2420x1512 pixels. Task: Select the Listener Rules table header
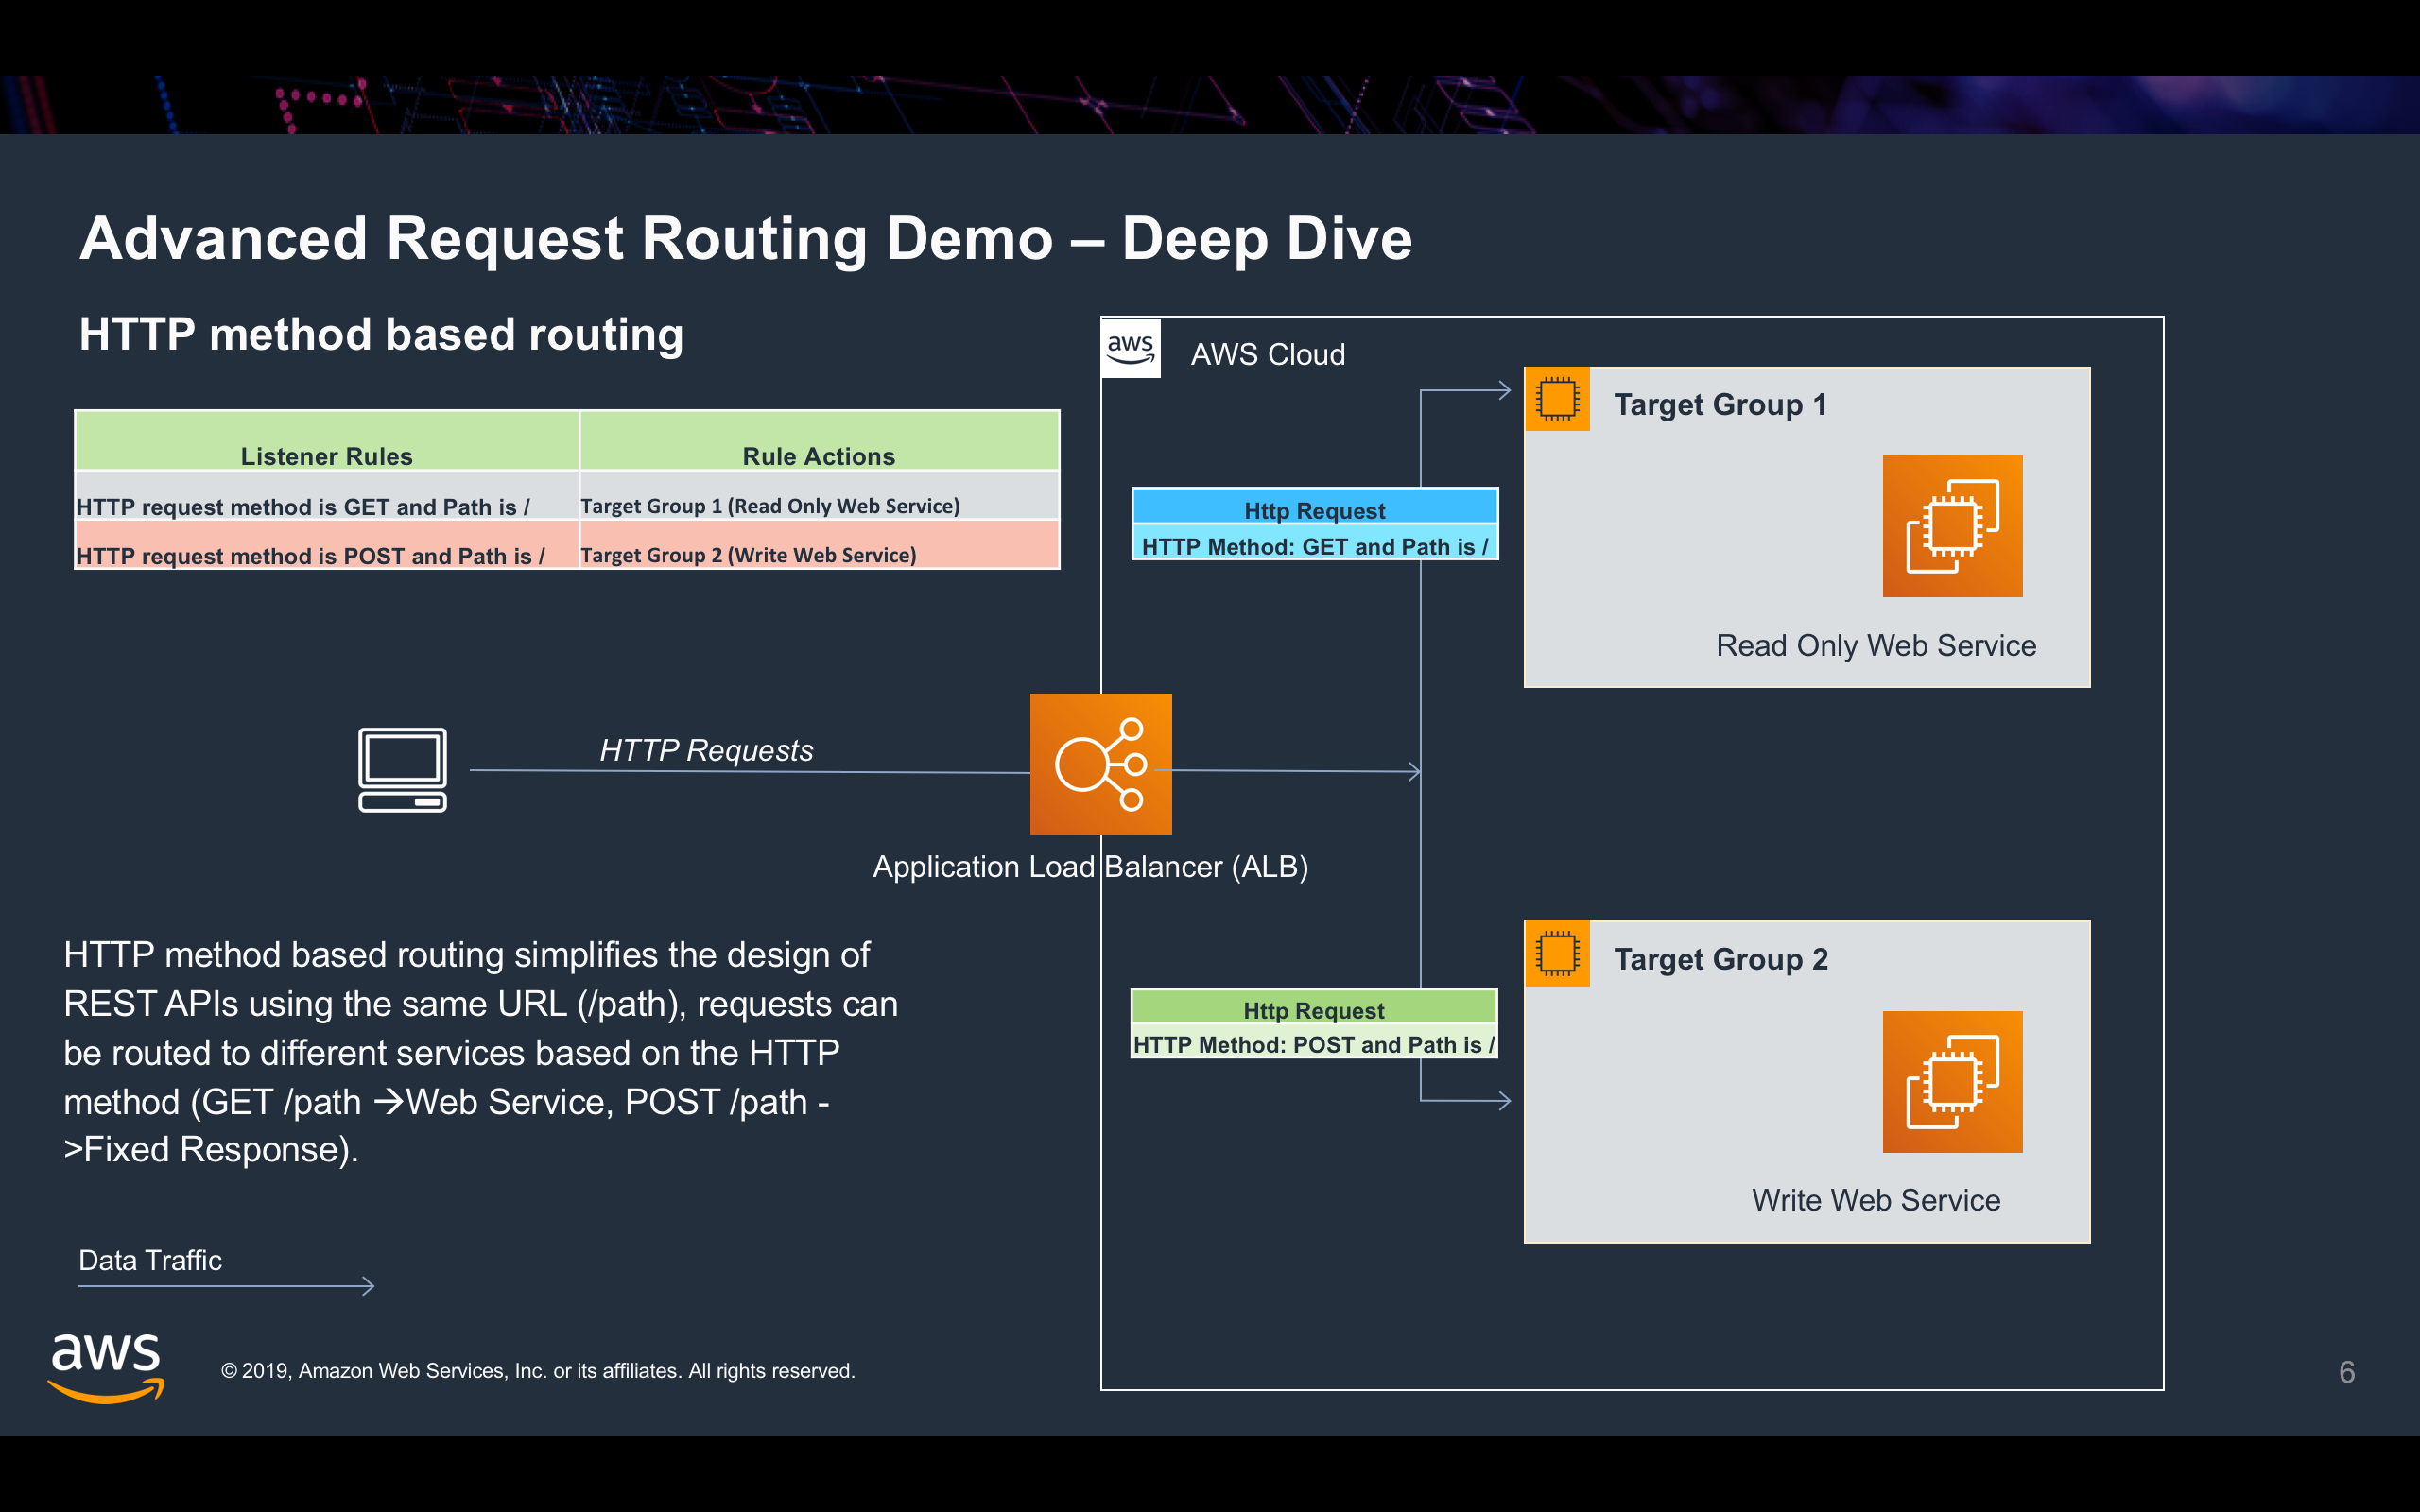(x=326, y=455)
